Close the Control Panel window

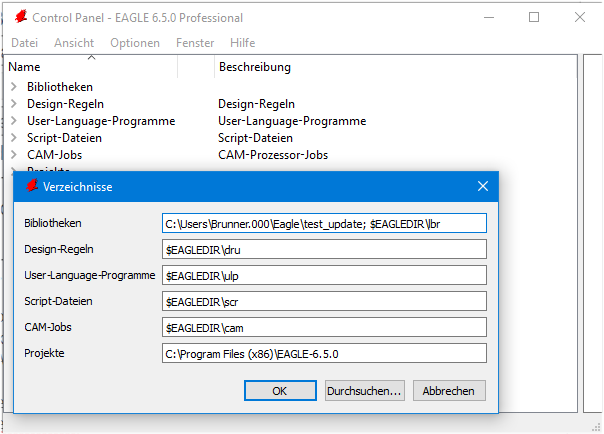tap(580, 17)
